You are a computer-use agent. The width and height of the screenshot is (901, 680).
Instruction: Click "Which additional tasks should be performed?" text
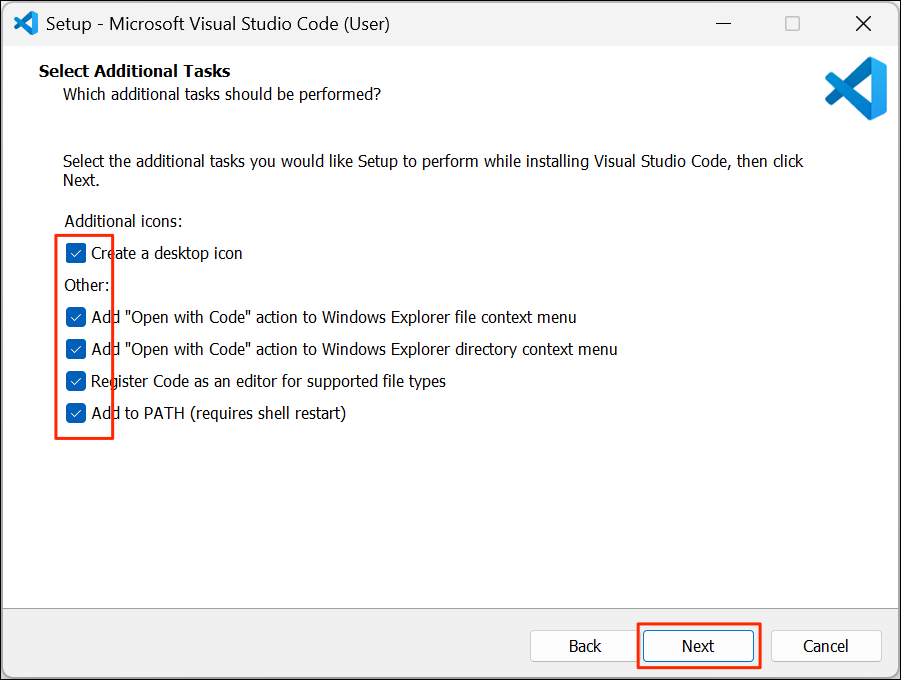[x=222, y=94]
